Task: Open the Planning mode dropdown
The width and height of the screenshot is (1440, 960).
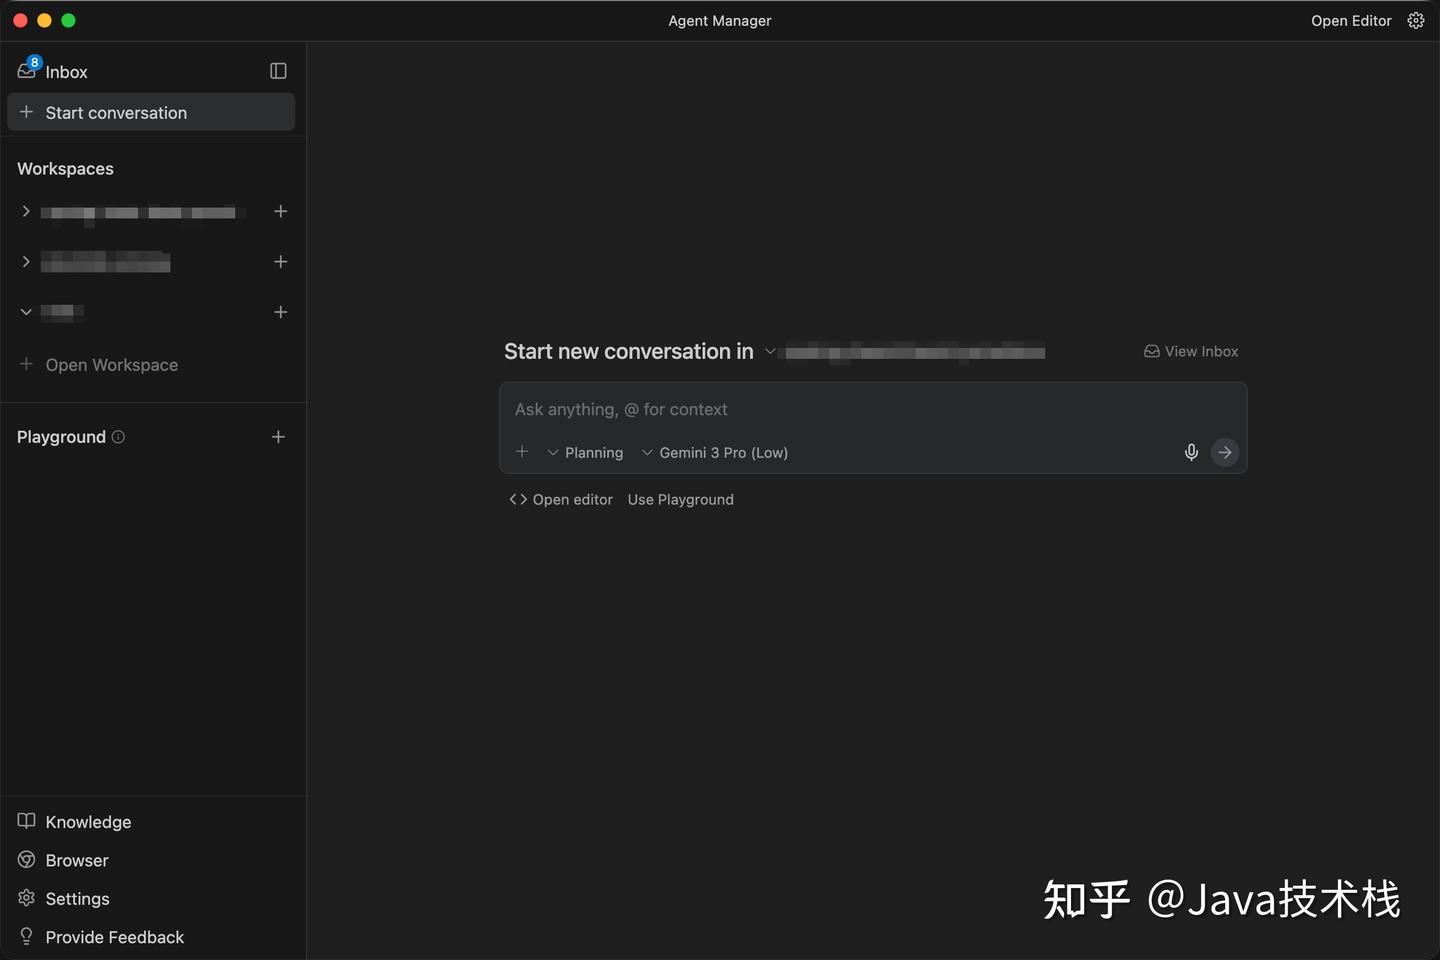Action: (585, 452)
